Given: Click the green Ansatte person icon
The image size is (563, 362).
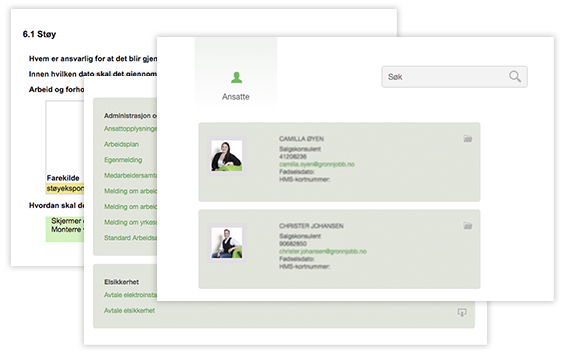Looking at the screenshot, I should coord(236,77).
